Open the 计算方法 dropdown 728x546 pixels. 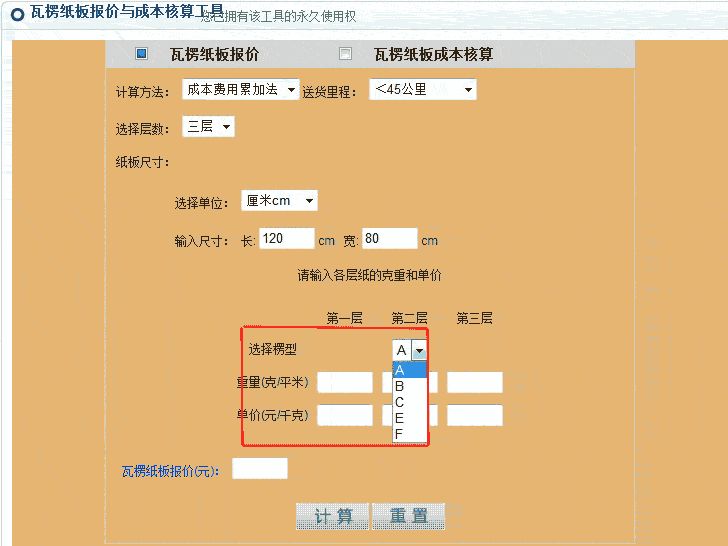coord(240,90)
